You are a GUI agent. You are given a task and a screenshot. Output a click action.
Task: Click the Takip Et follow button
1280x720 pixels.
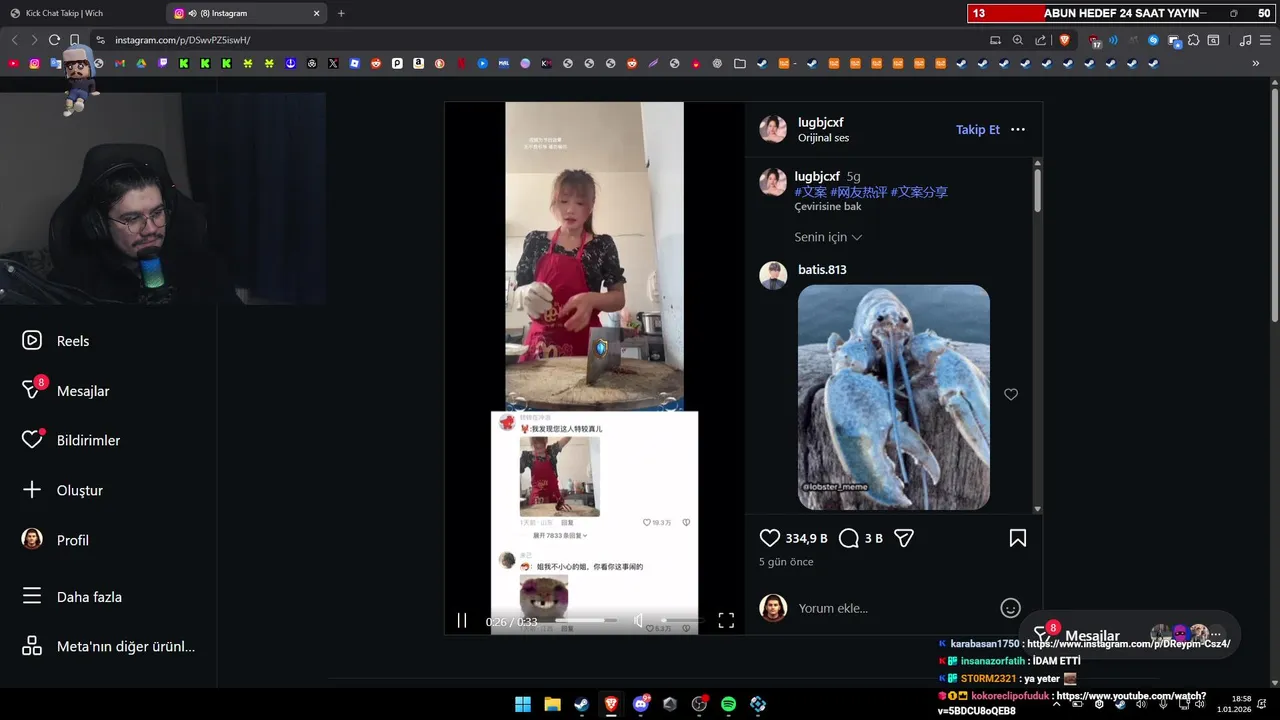[977, 130]
